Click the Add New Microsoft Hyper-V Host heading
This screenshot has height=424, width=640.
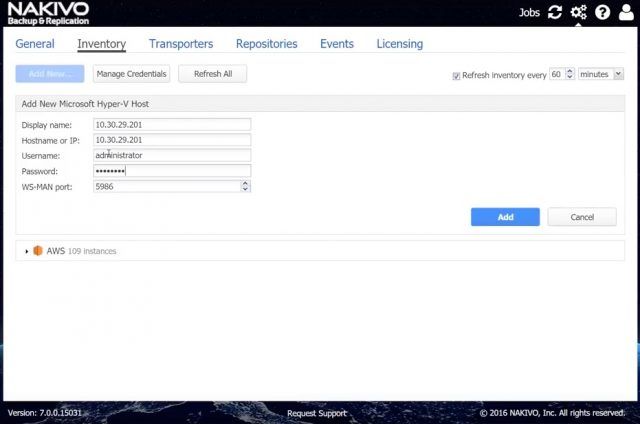tap(85, 104)
